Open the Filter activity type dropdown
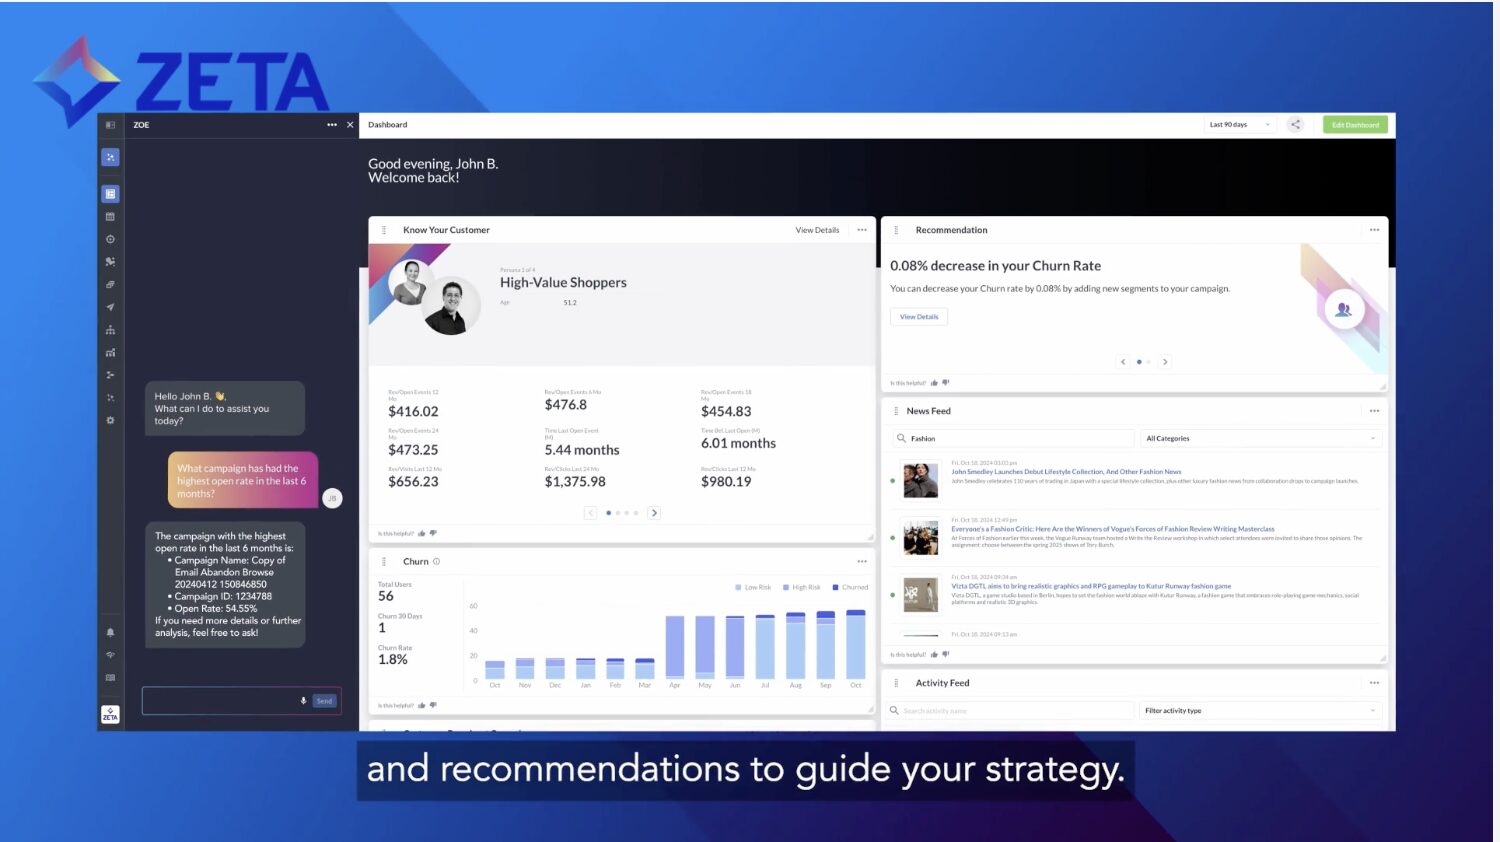Screen dimensions: 1500x842 [1260, 711]
